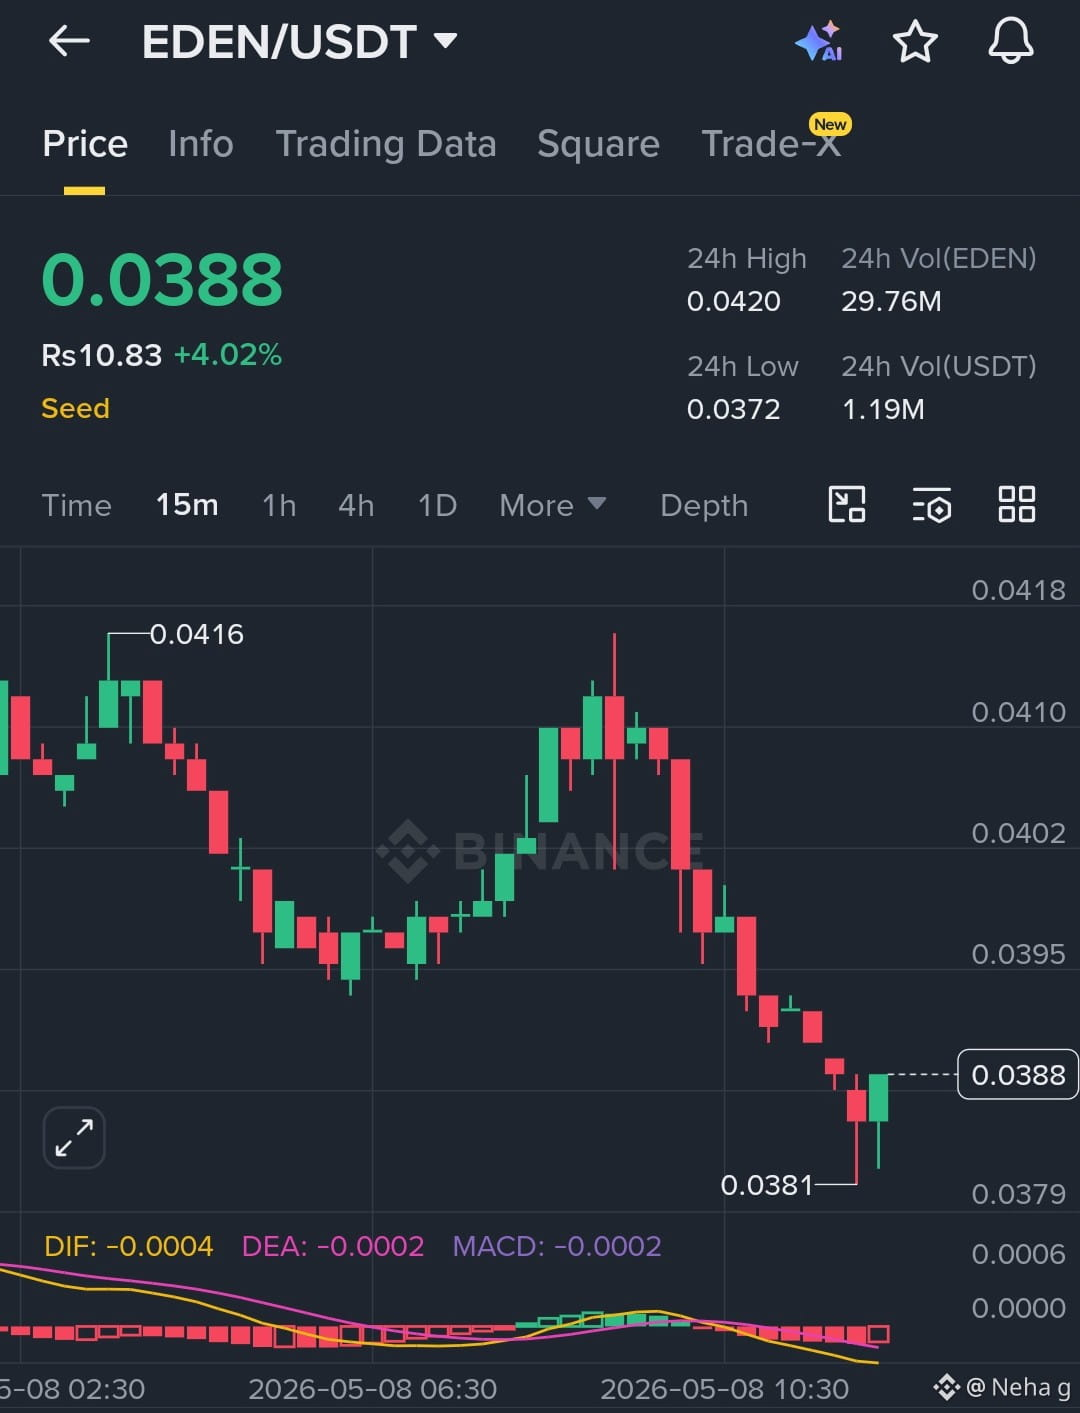Open the Trade-X tab
The image size is (1080, 1413).
(x=771, y=144)
